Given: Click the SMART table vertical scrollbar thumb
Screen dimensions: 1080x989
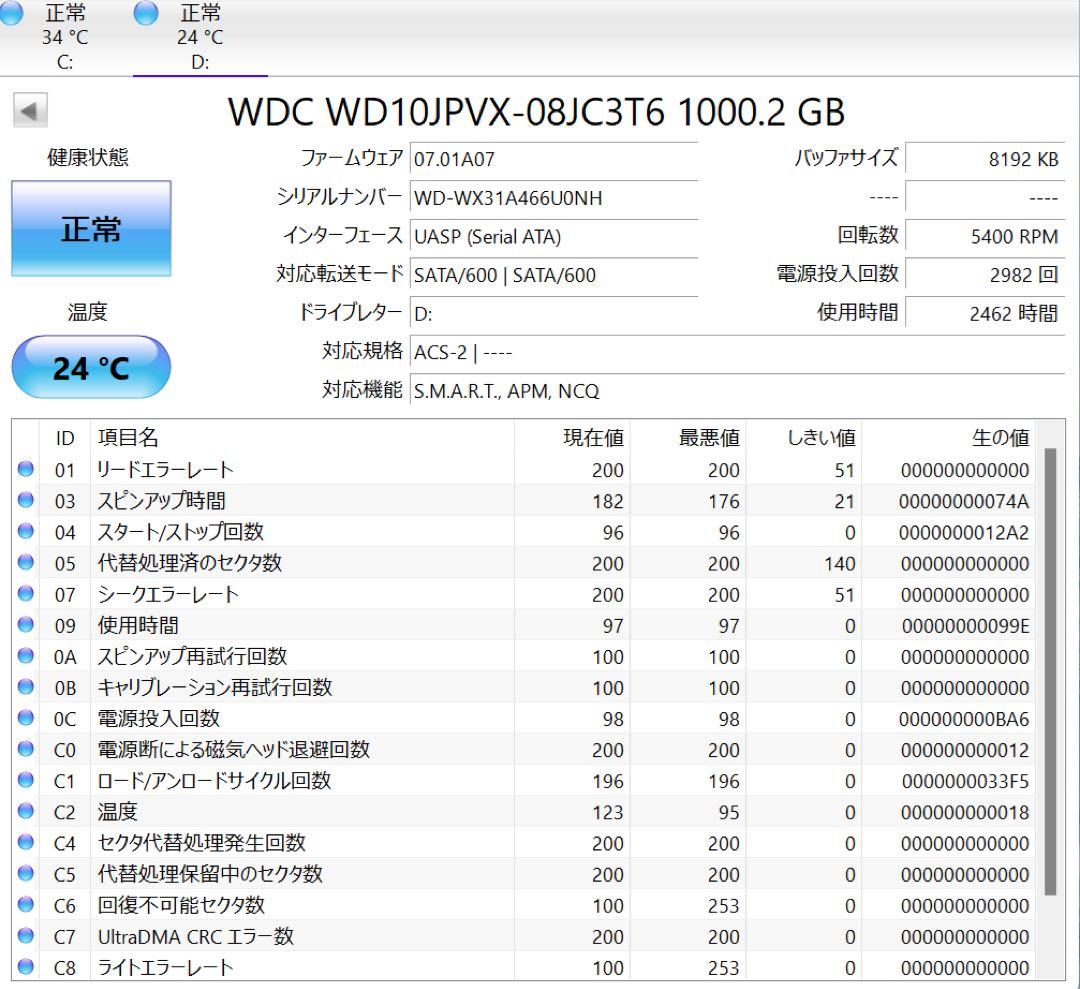Looking at the screenshot, I should click(x=1050, y=672).
